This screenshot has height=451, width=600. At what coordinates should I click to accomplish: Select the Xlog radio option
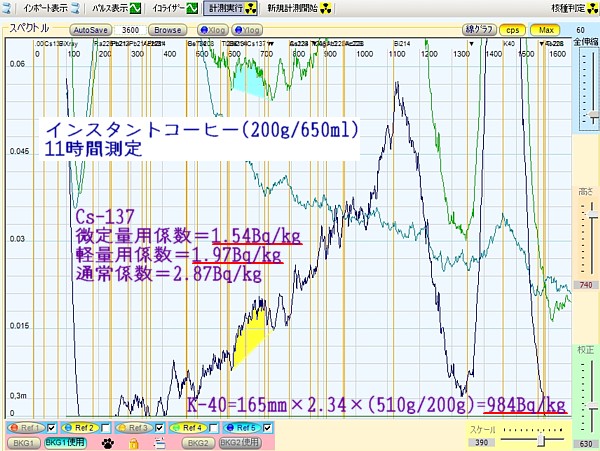pos(212,30)
